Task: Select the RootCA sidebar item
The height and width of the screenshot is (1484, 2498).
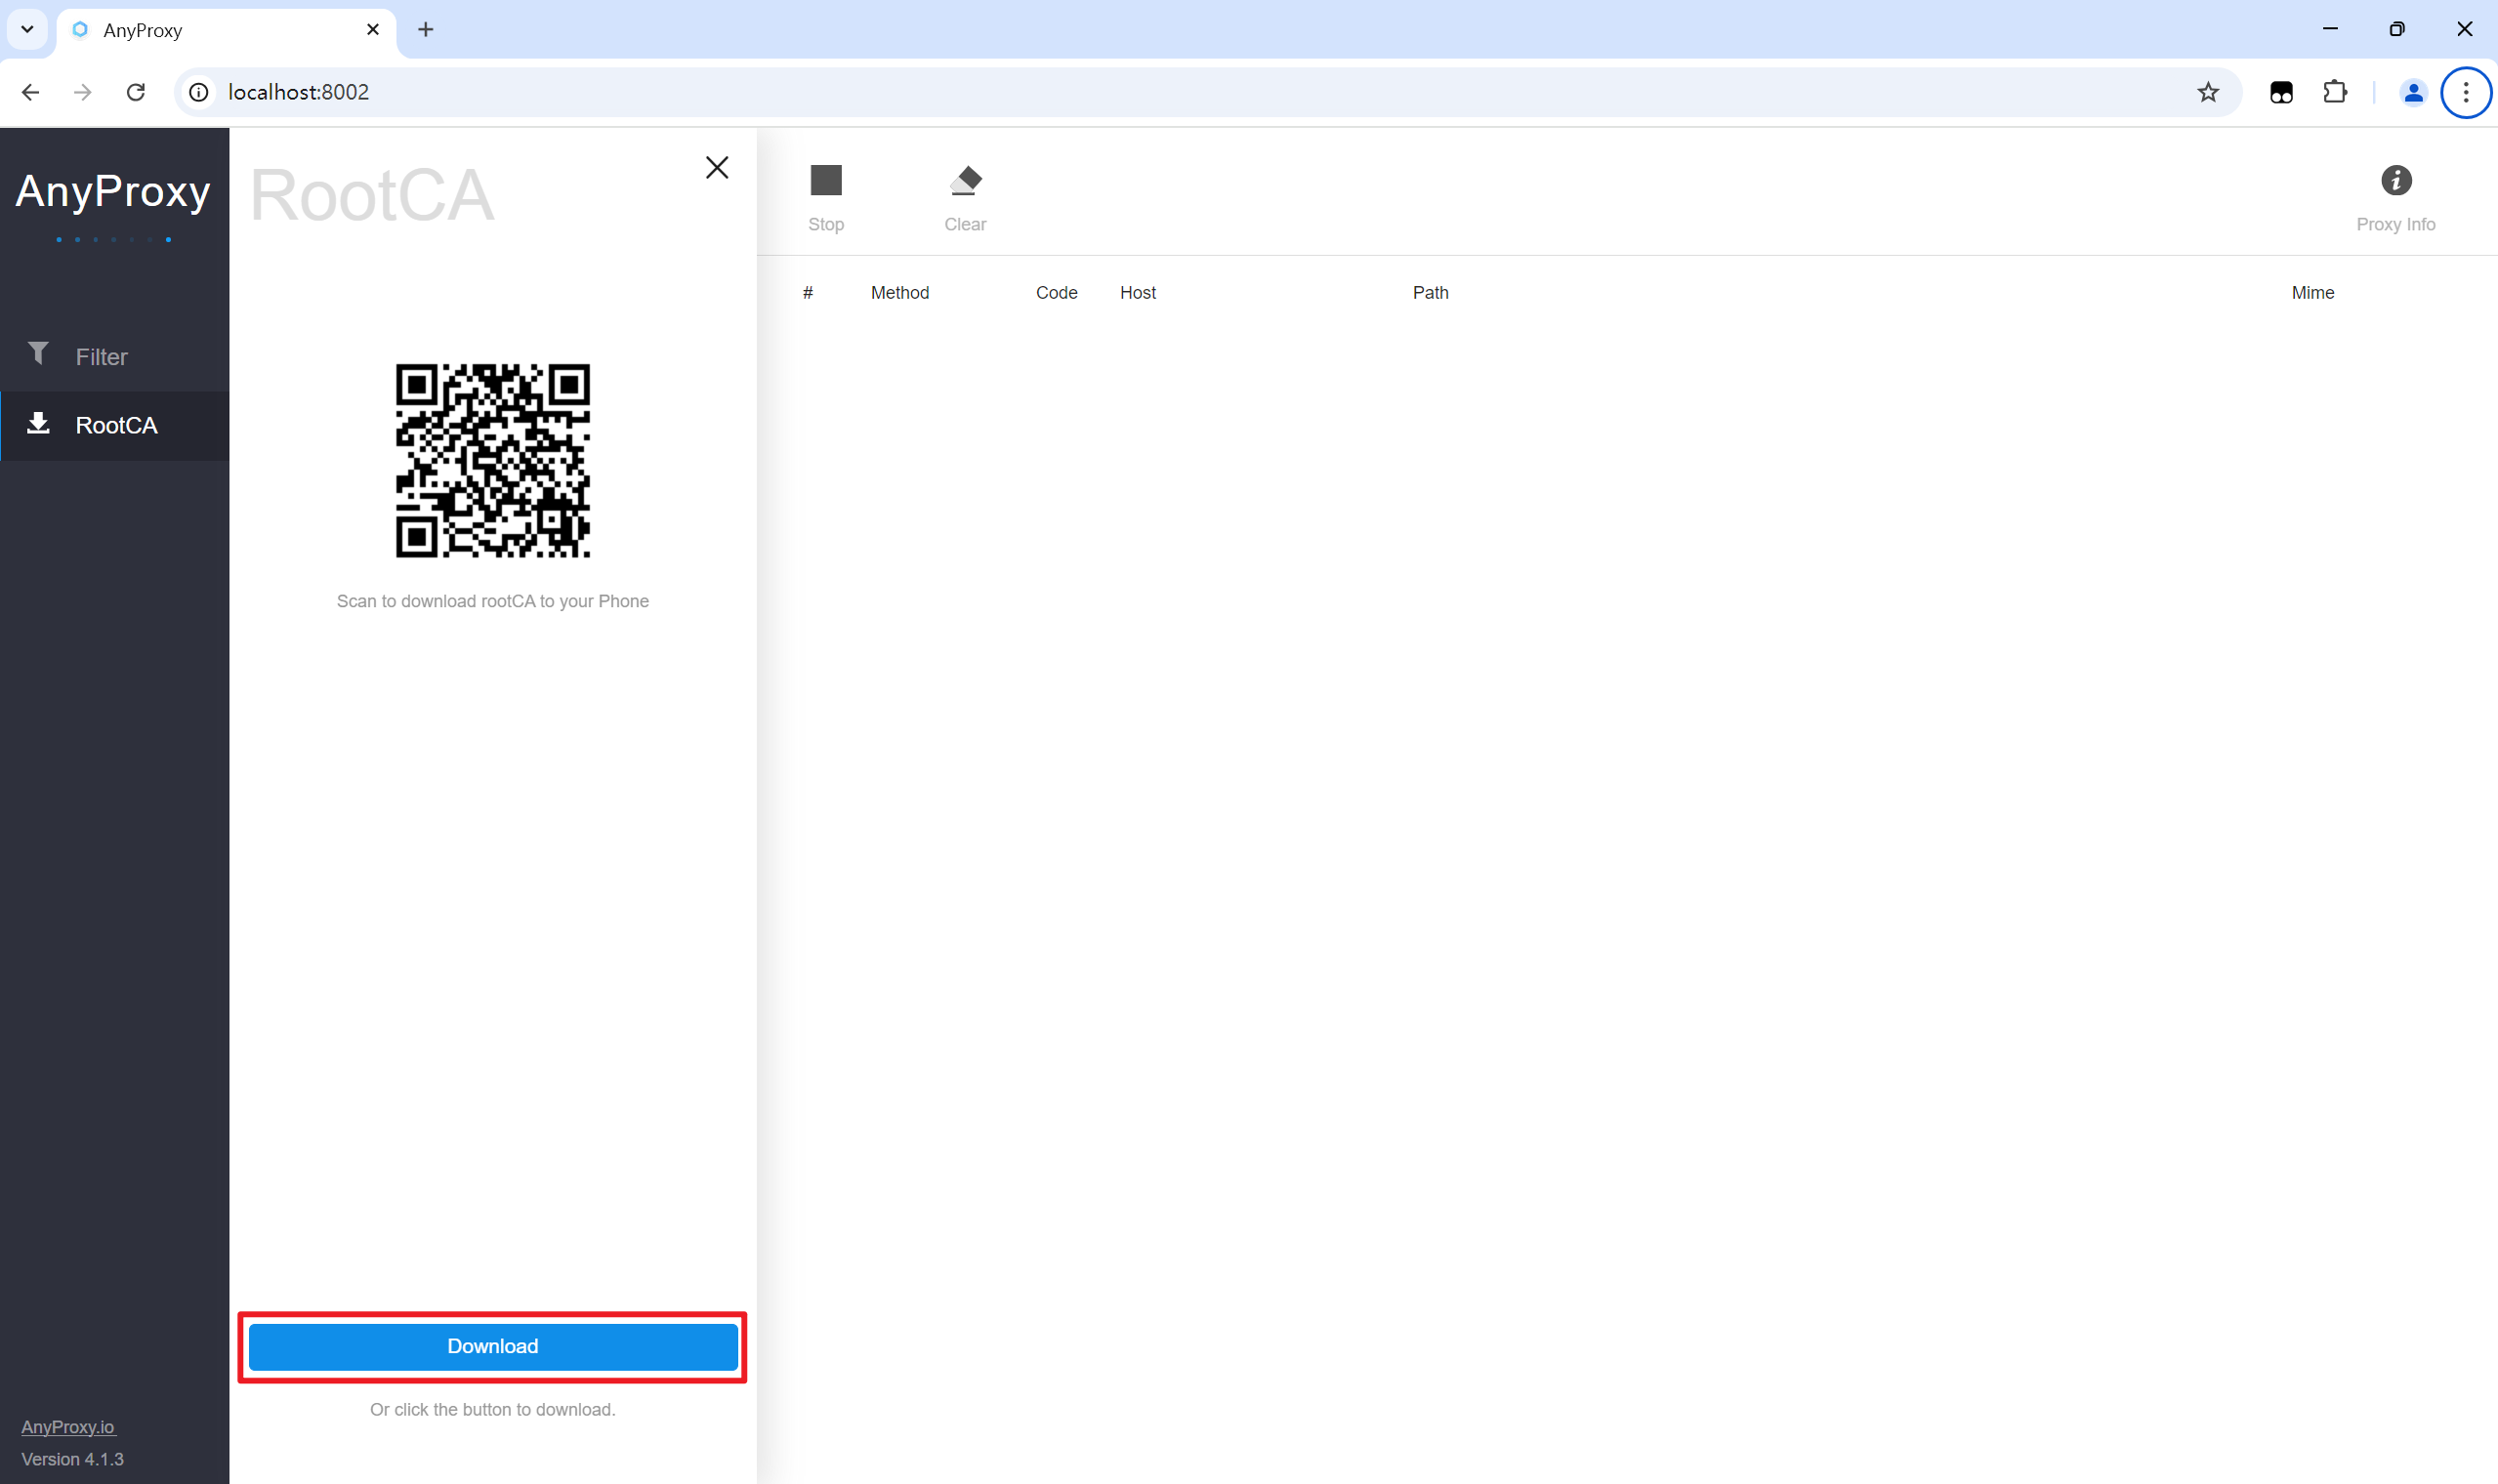Action: [x=115, y=425]
